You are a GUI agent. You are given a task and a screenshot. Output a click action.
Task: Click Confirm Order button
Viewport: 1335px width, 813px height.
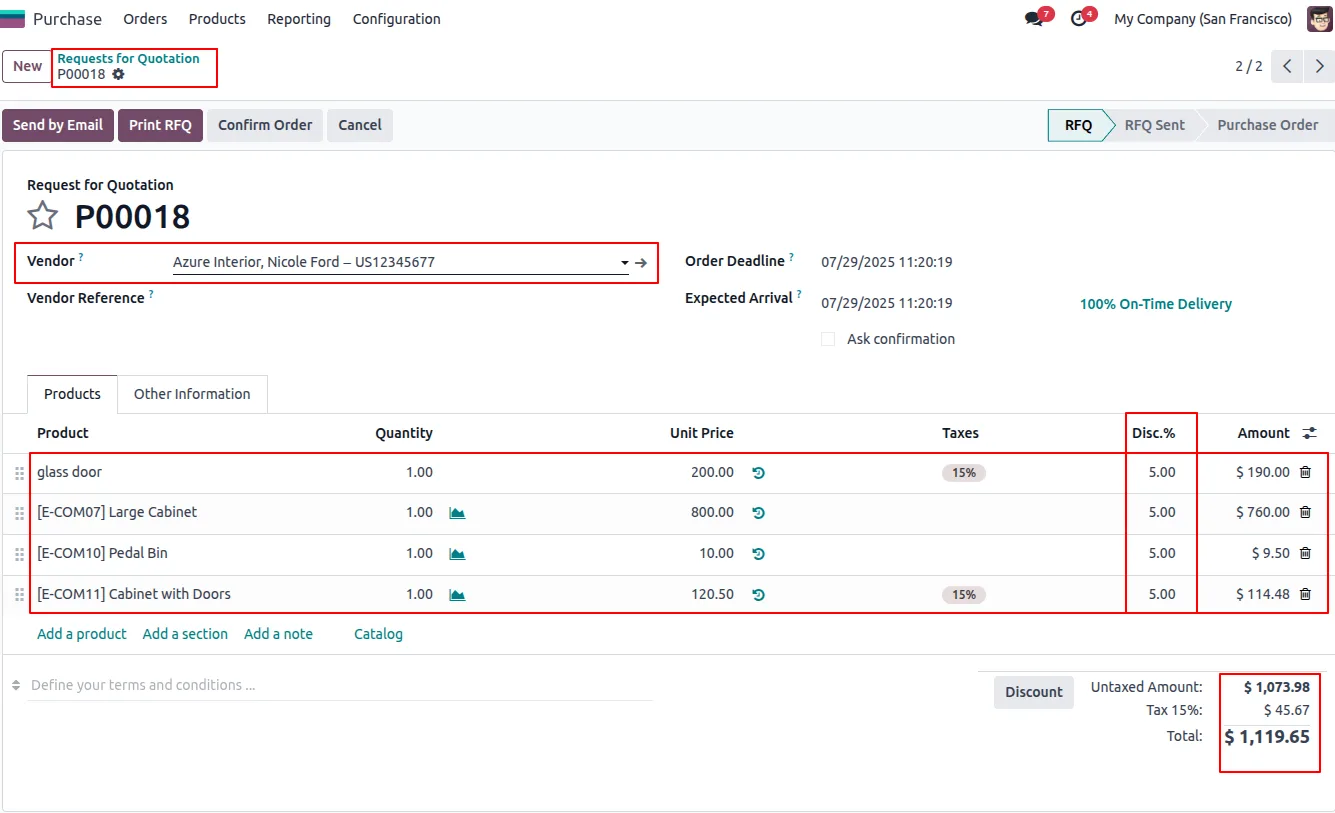265,125
